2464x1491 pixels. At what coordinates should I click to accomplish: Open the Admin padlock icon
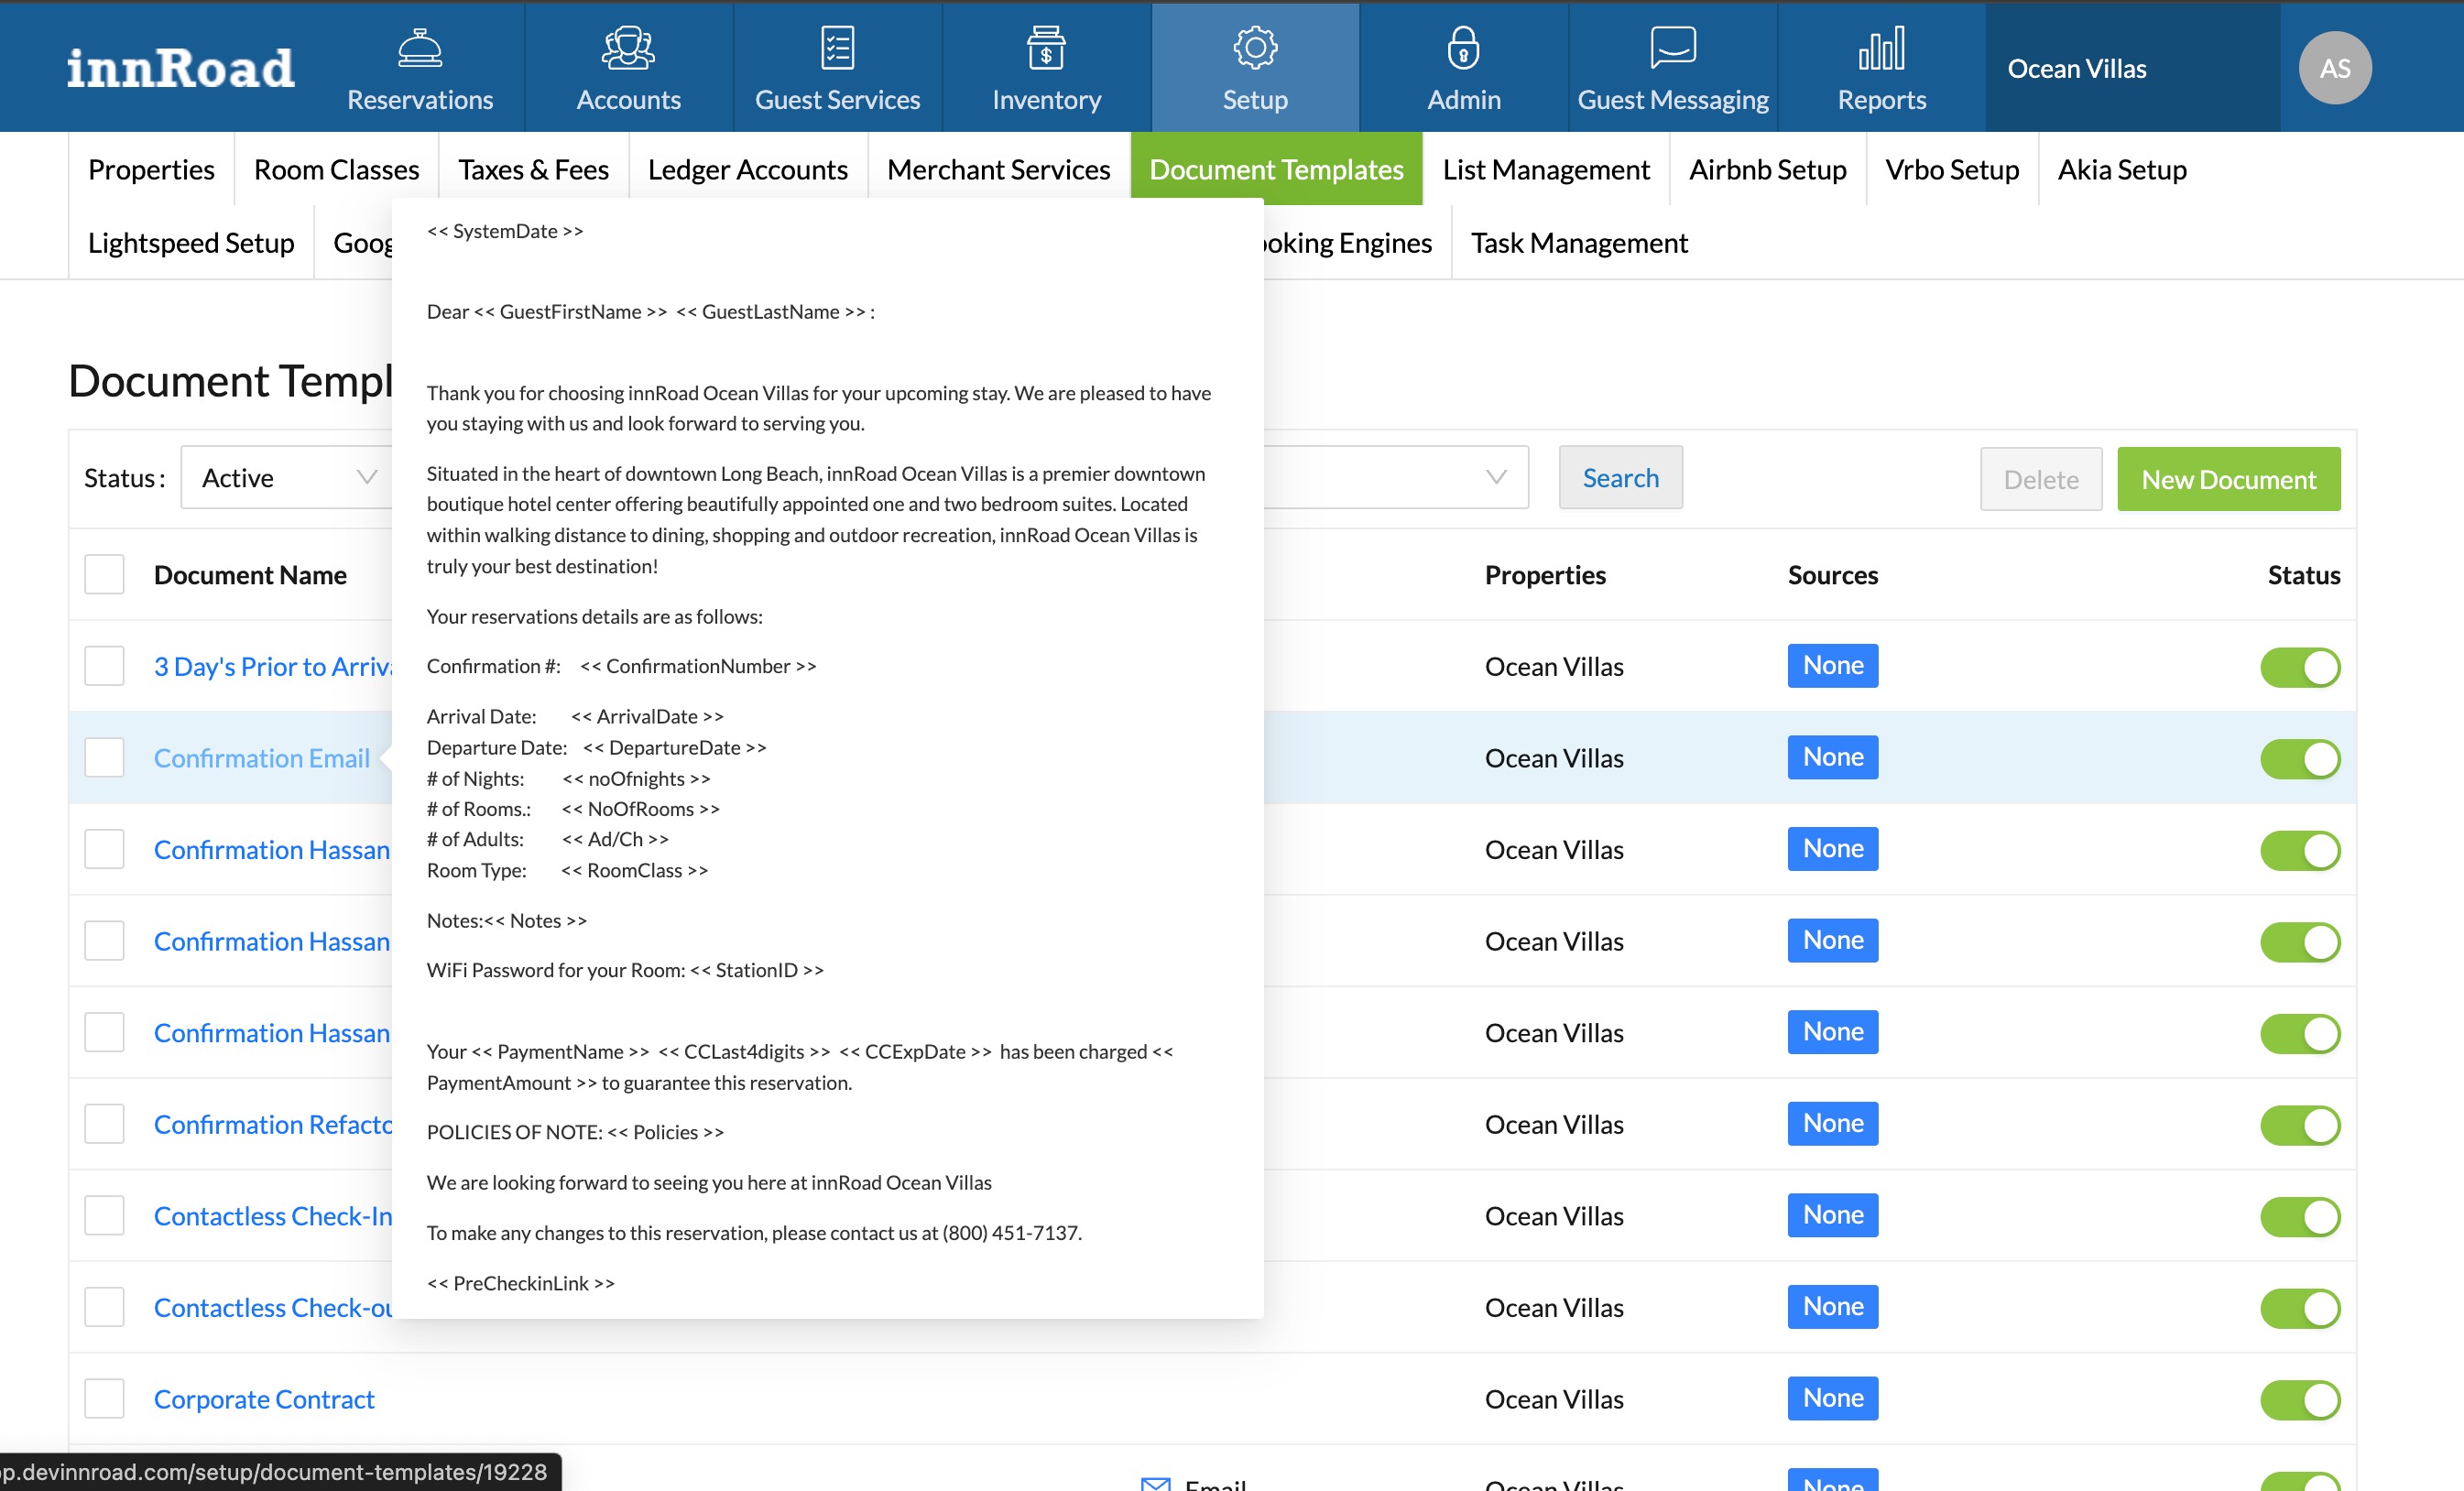coord(1463,47)
